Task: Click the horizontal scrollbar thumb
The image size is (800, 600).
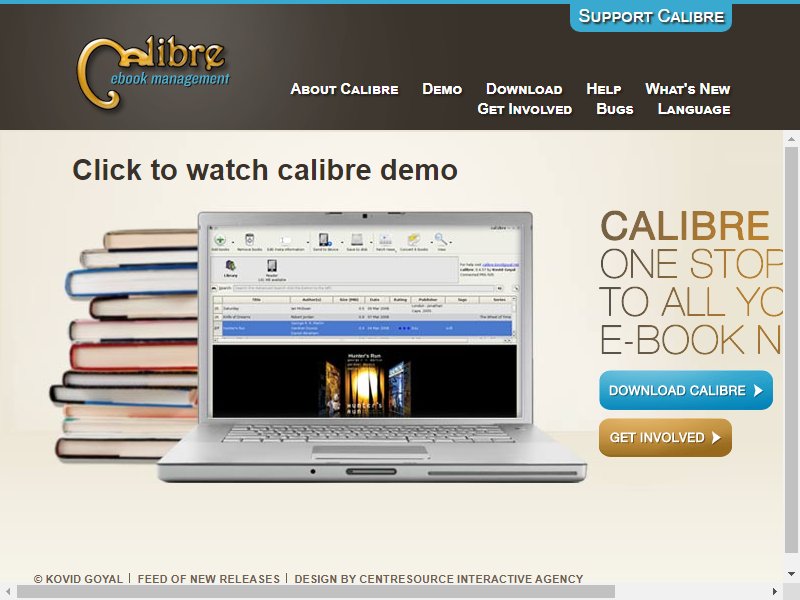Action: (316, 592)
